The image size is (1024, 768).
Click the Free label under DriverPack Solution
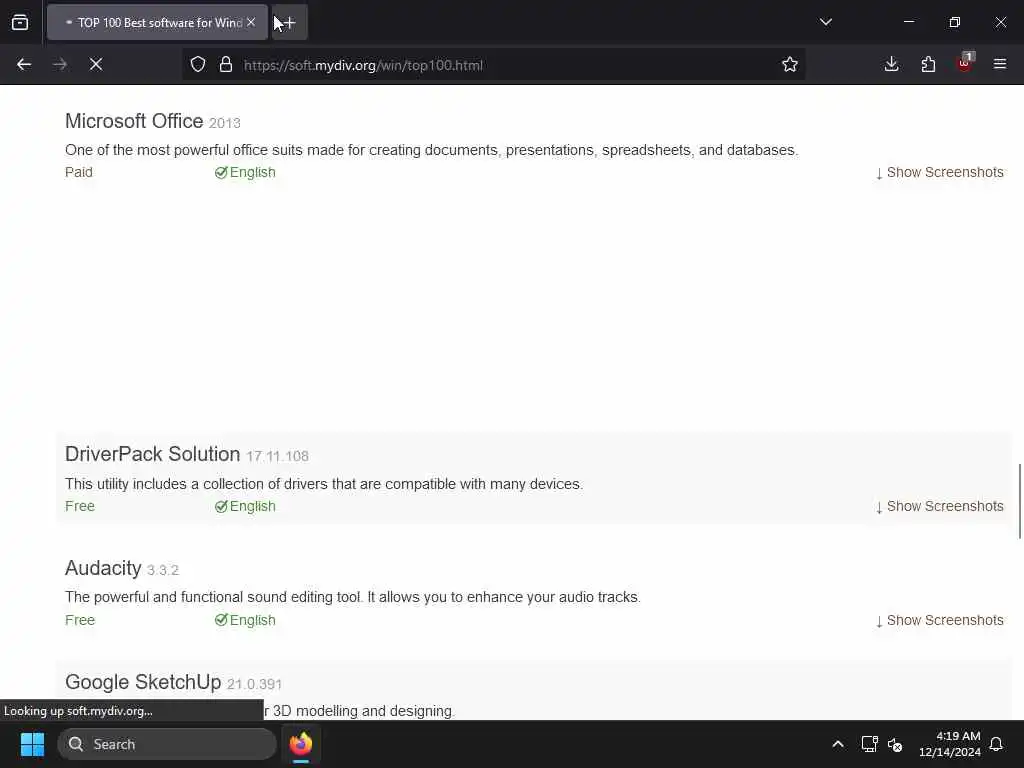(80, 507)
